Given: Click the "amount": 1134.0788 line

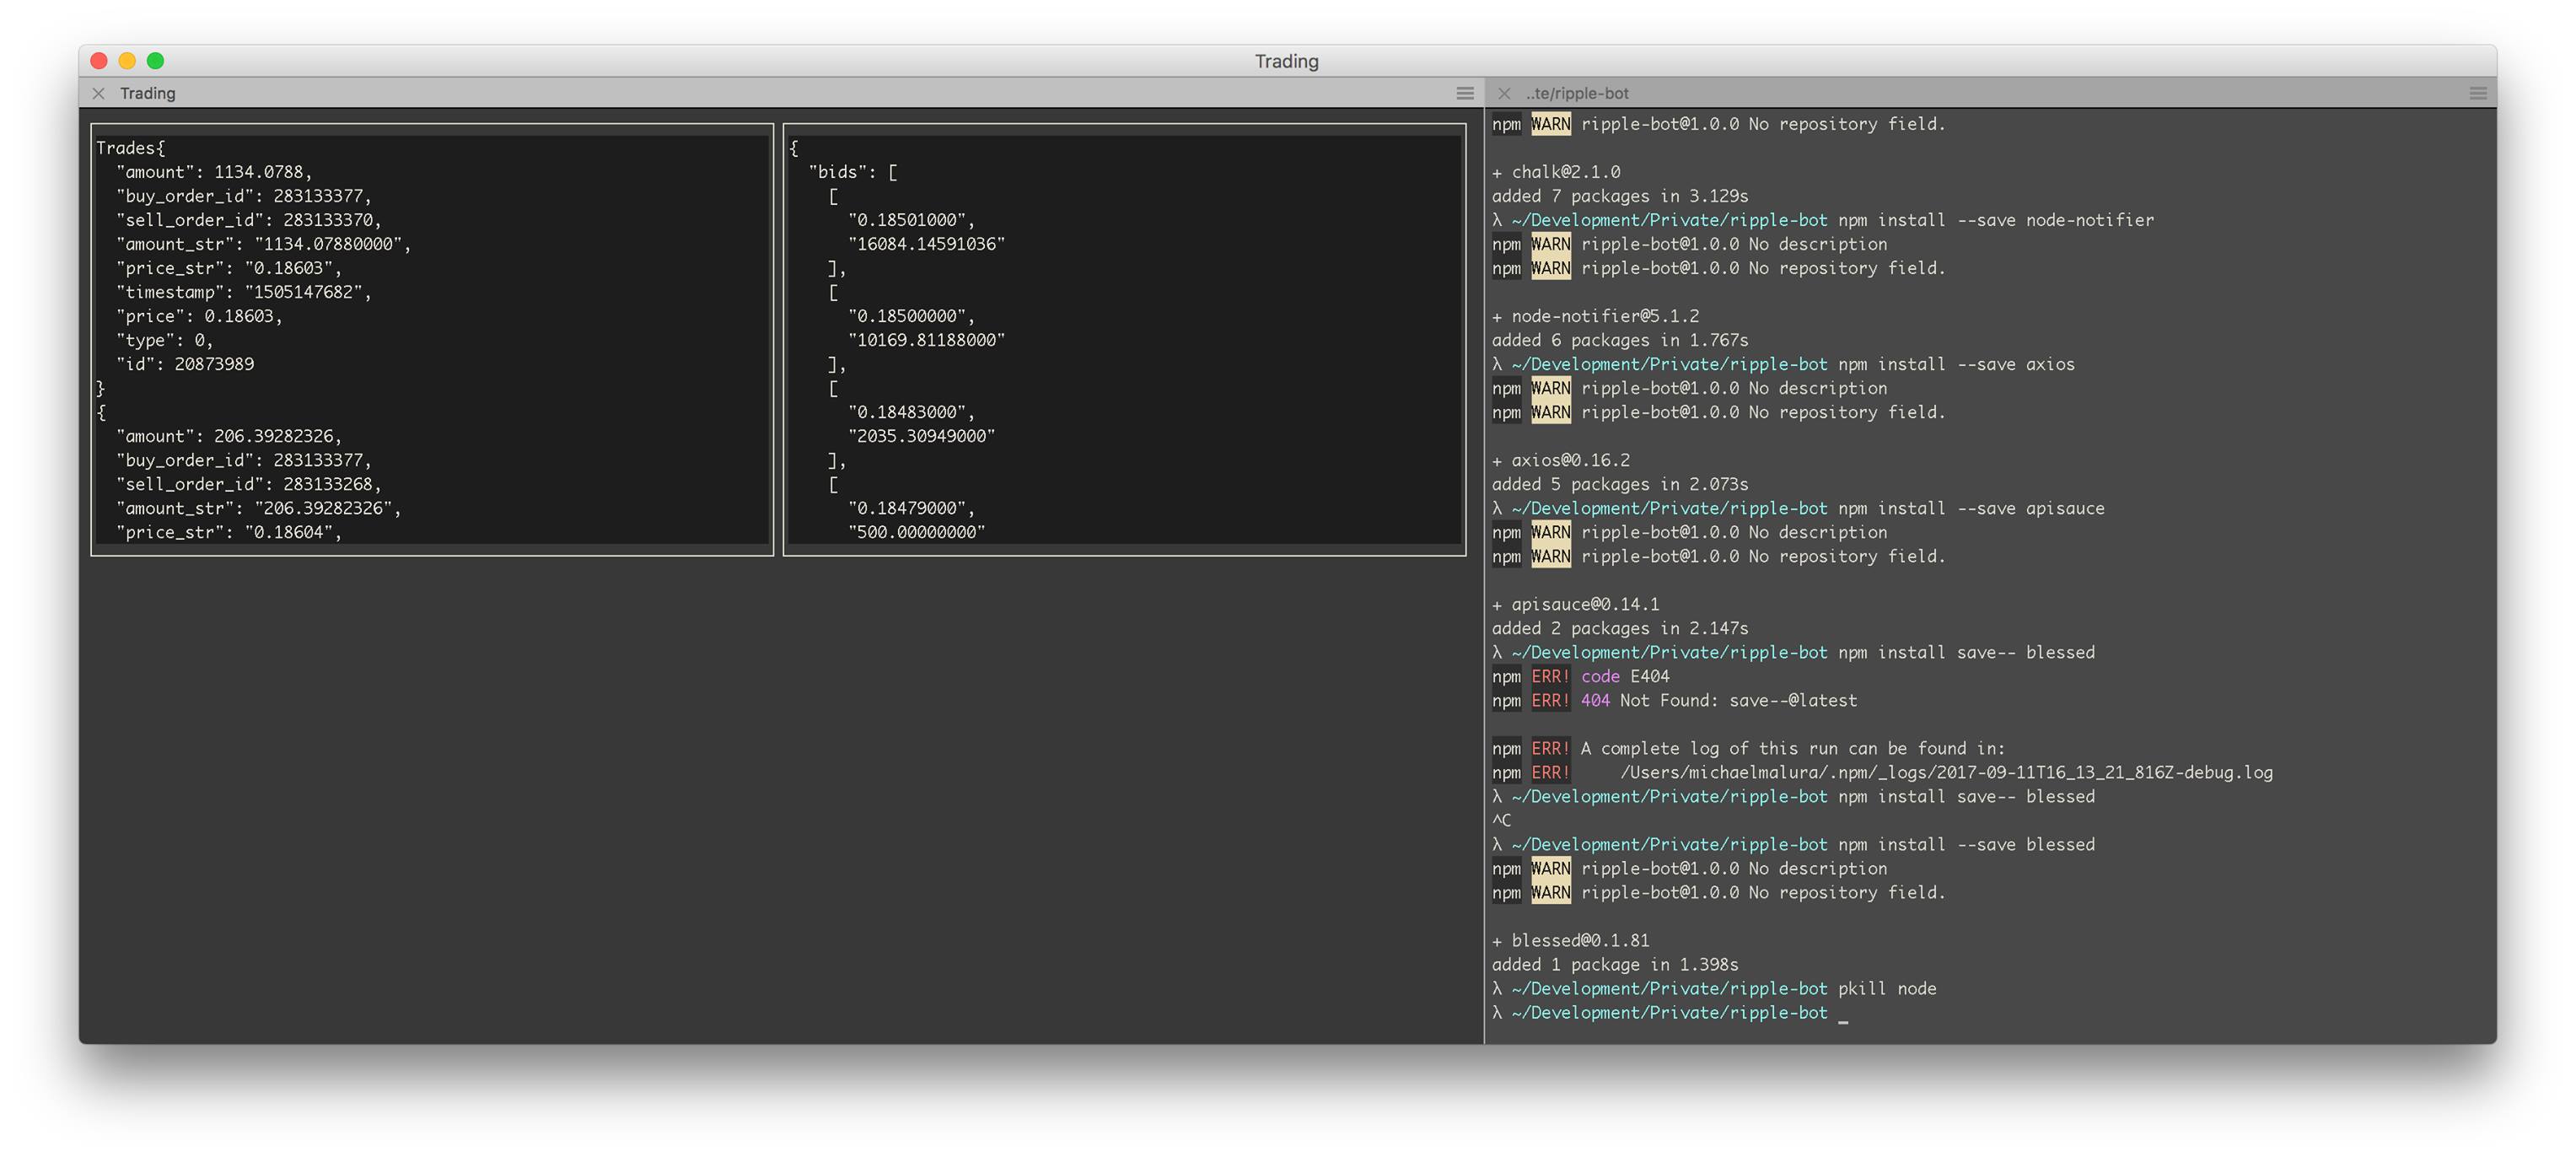Looking at the screenshot, I should [x=214, y=172].
